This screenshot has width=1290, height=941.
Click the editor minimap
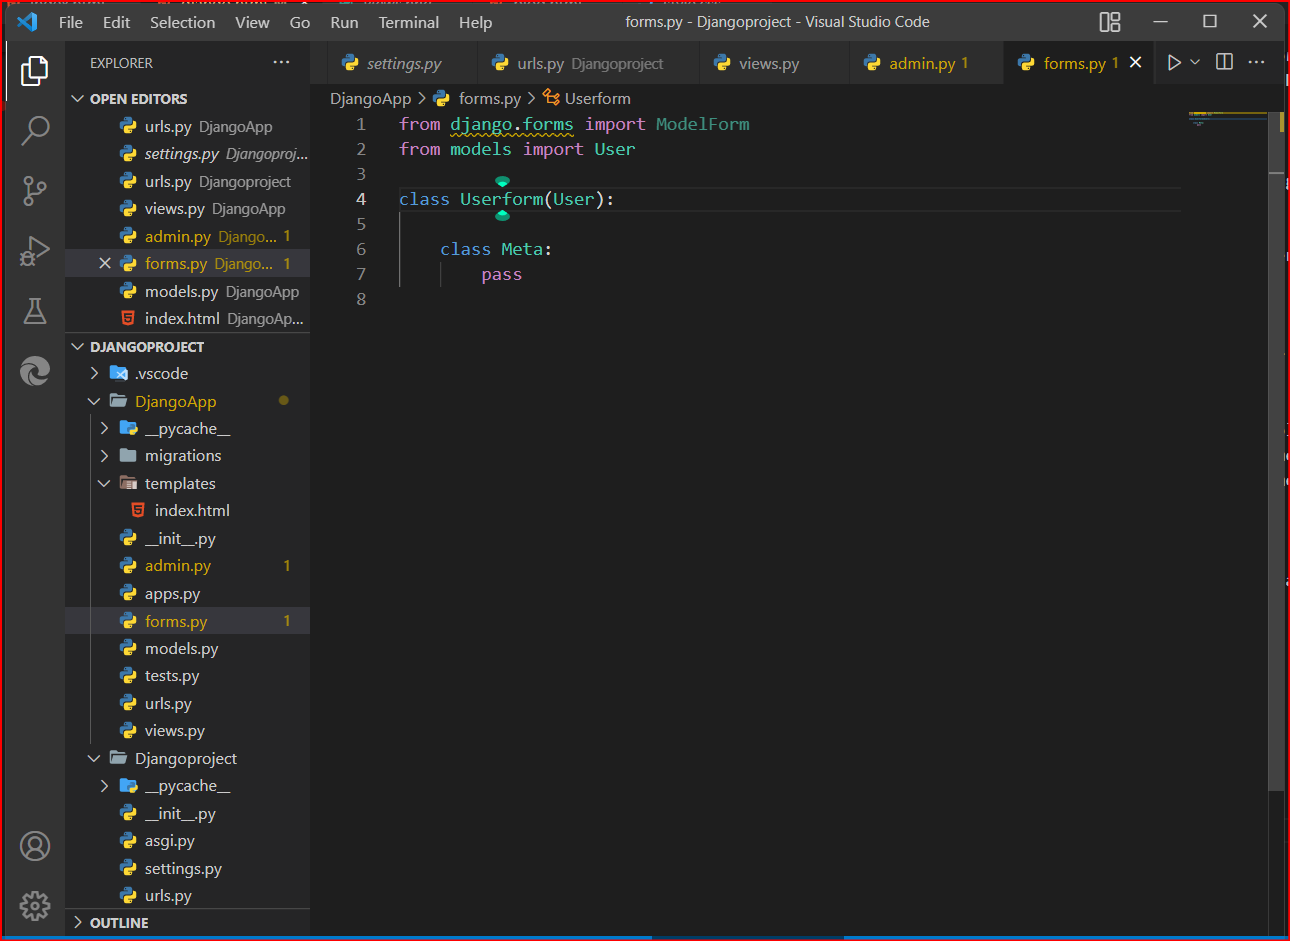(1228, 120)
